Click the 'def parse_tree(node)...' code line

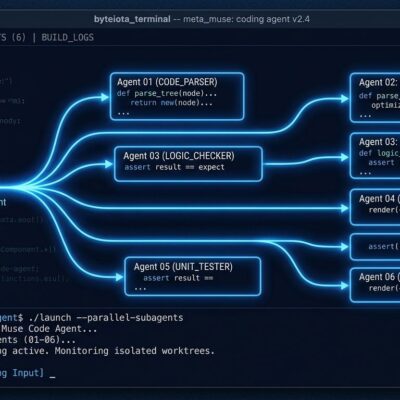pyautogui.click(x=167, y=93)
